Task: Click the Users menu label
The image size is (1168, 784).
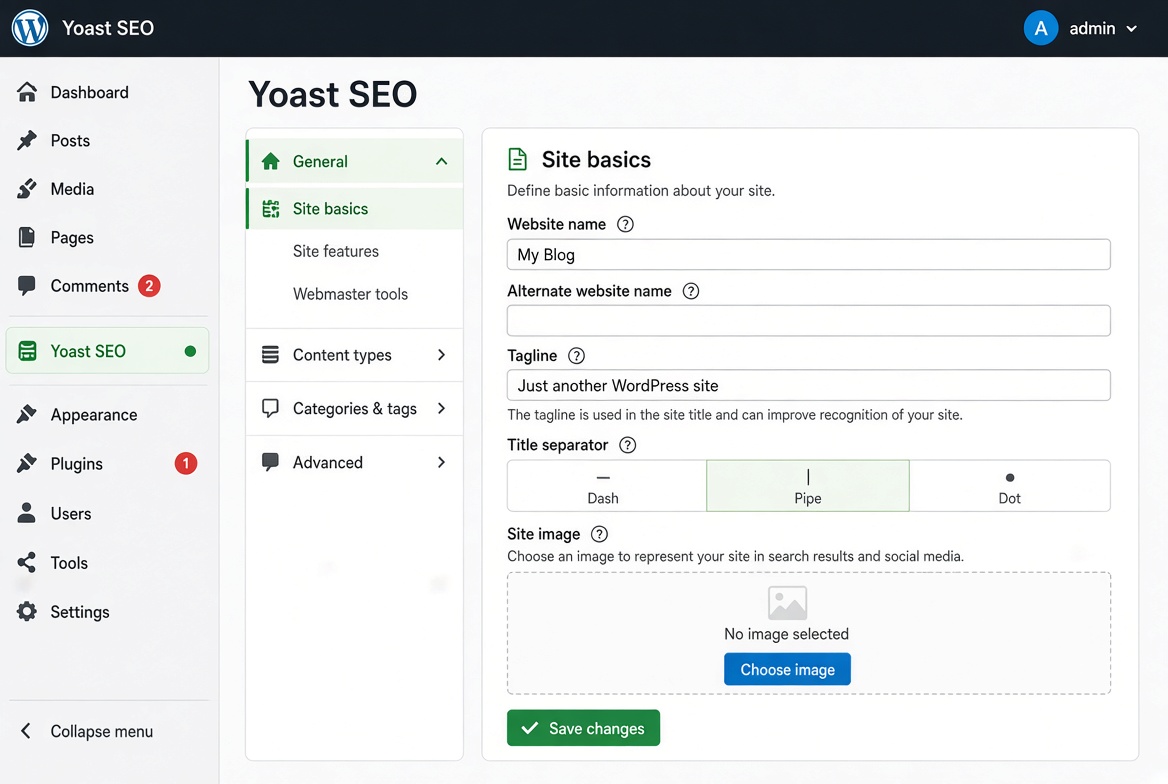Action: [71, 513]
